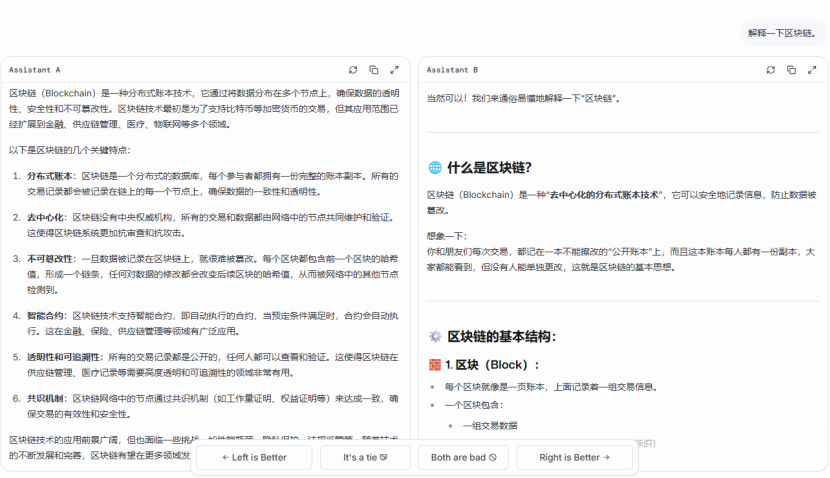
Task: Vote Right is Better
Action: pyautogui.click(x=575, y=457)
